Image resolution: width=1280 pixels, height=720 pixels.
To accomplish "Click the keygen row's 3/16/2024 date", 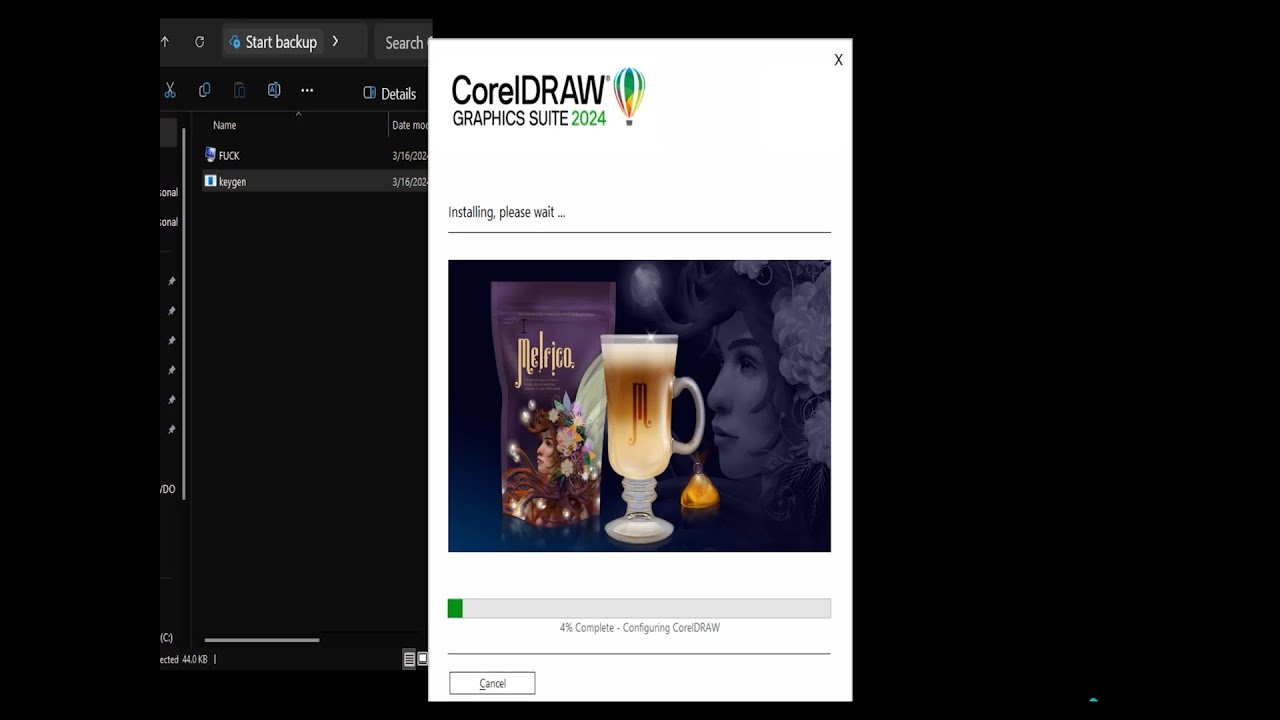I will (410, 182).
